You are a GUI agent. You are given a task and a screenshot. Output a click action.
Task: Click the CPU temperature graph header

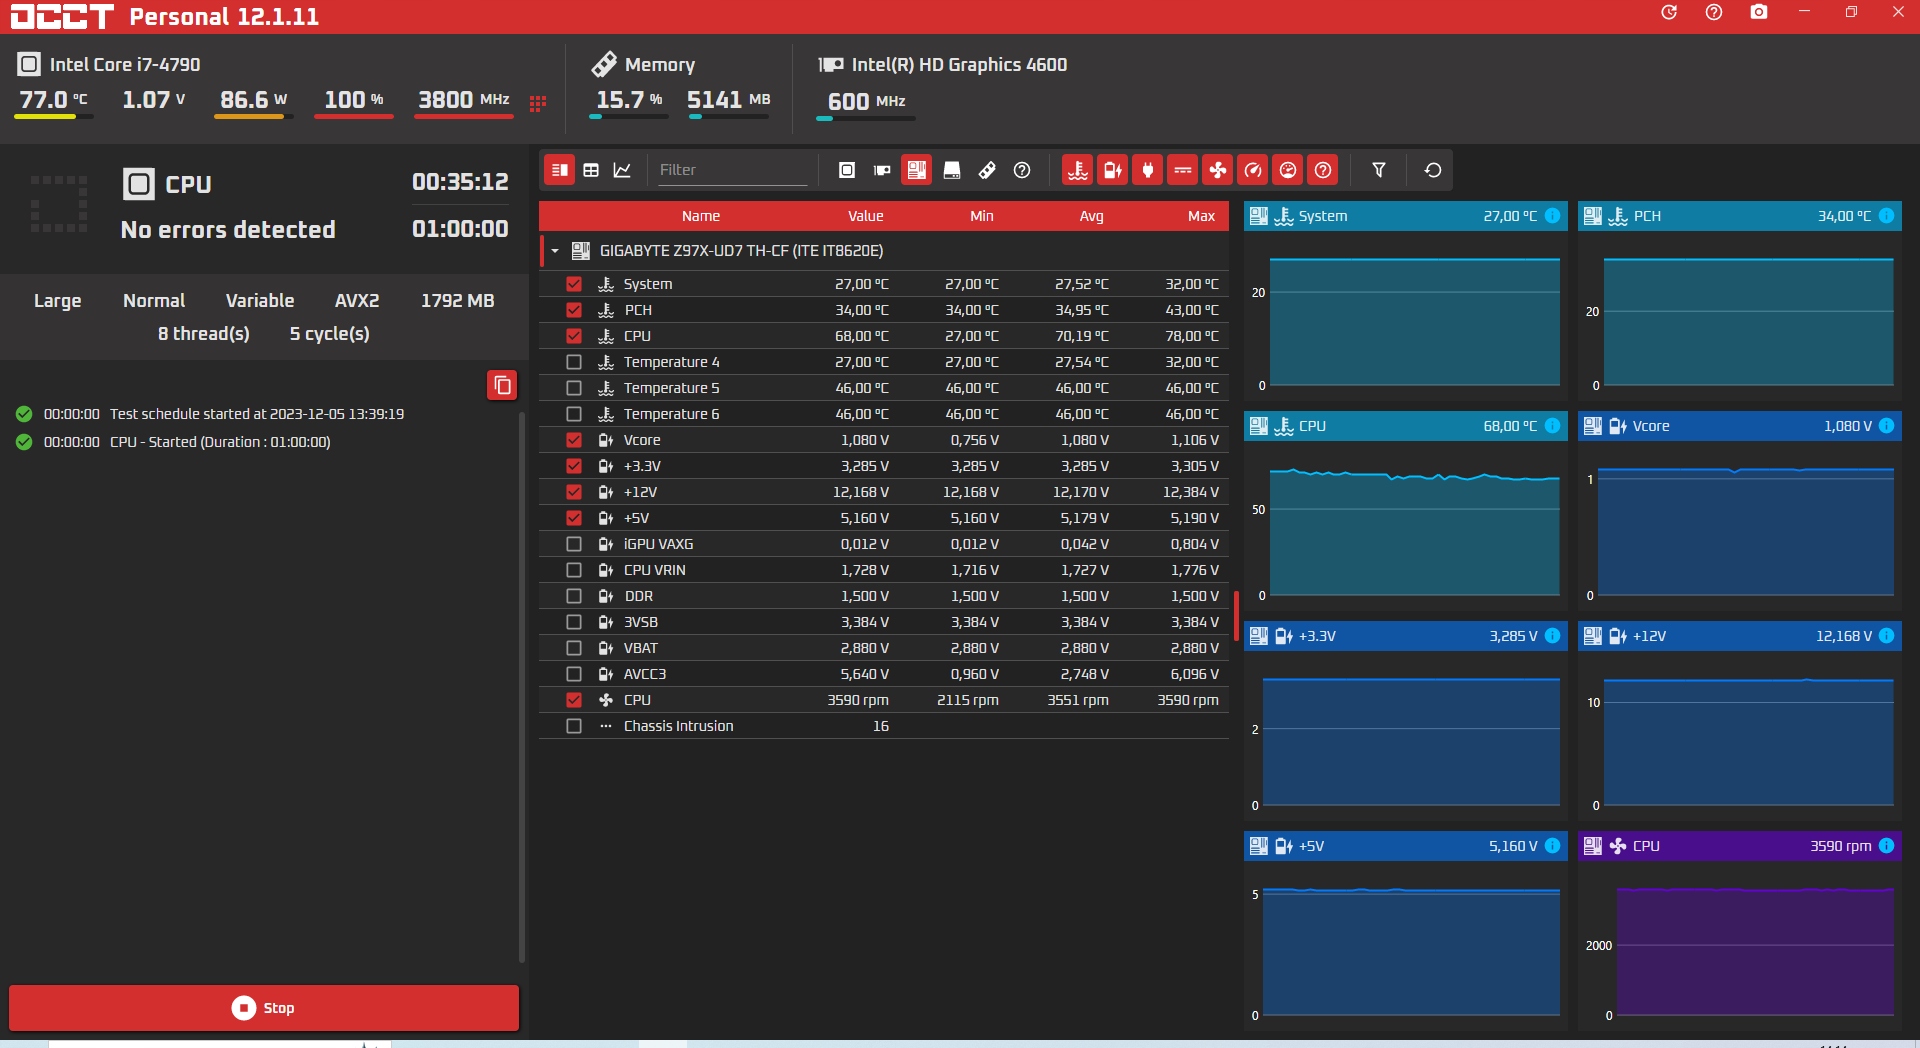coord(1406,426)
